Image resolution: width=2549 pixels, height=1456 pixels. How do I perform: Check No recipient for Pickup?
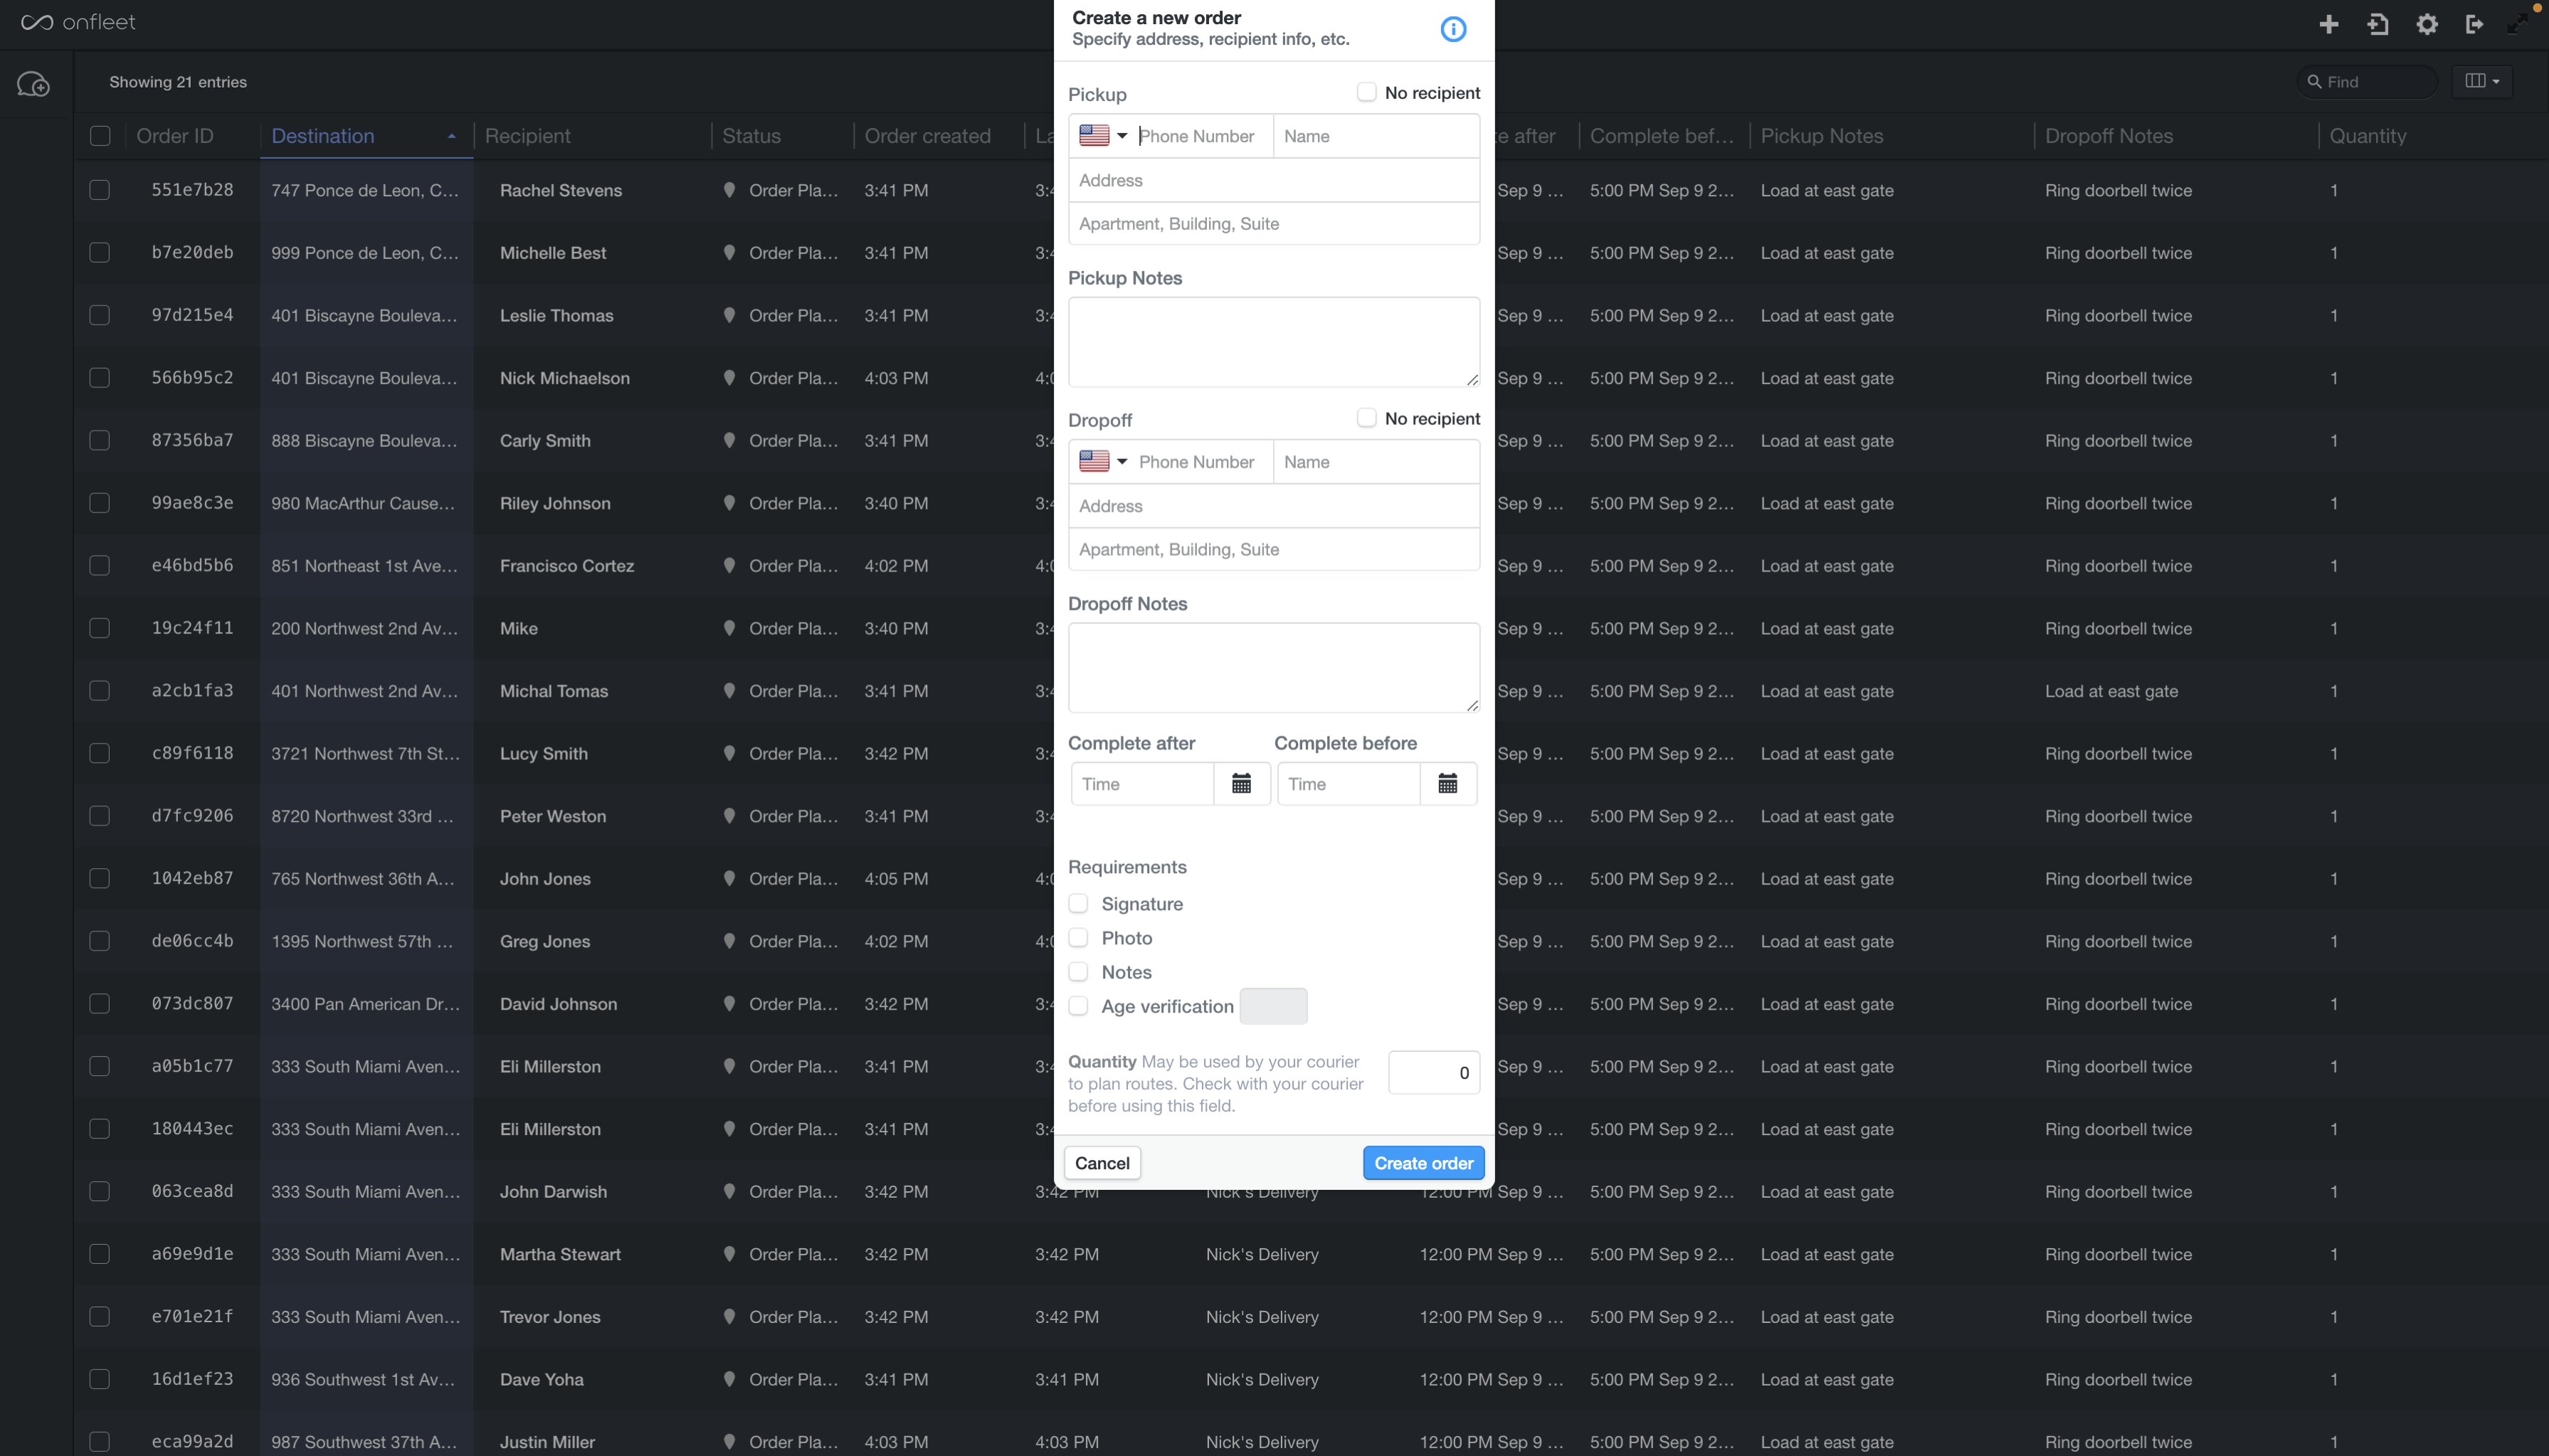click(x=1366, y=92)
